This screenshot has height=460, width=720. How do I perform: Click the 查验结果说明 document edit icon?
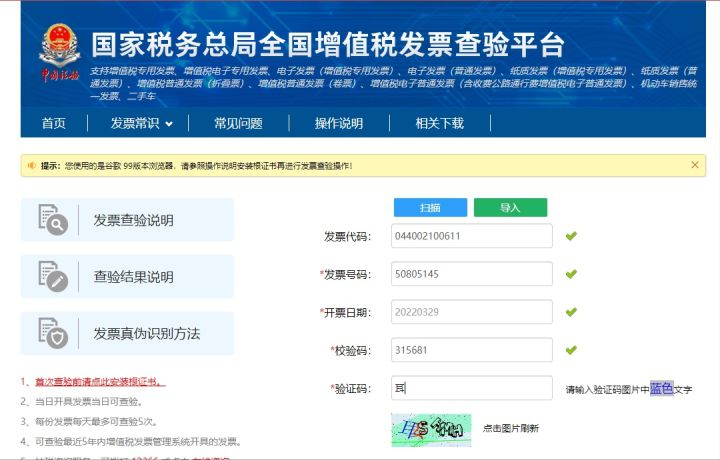tap(52, 276)
